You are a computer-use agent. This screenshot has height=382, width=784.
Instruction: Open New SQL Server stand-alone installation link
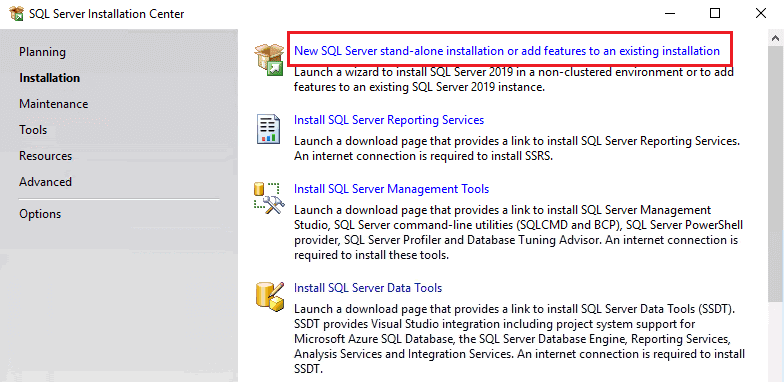point(506,51)
